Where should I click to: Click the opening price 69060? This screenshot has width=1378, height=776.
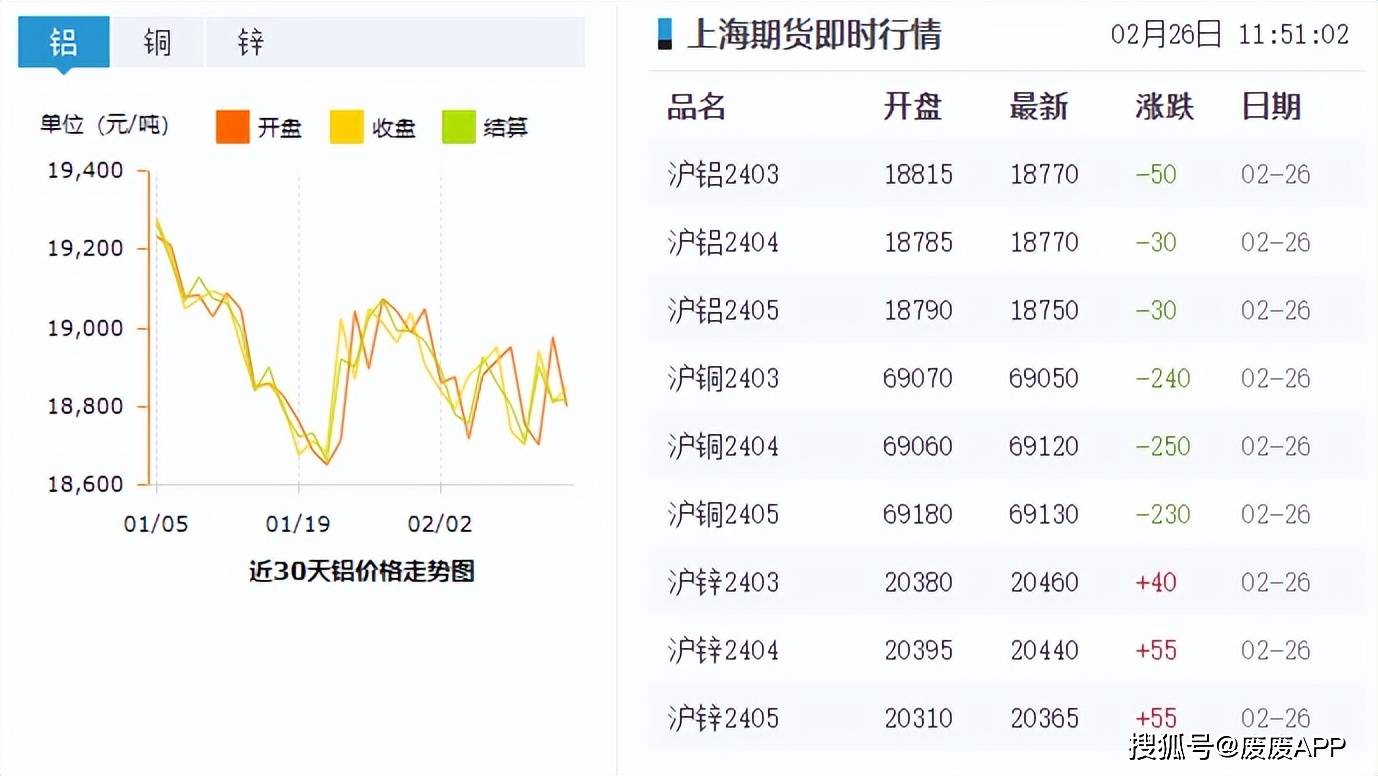point(918,447)
